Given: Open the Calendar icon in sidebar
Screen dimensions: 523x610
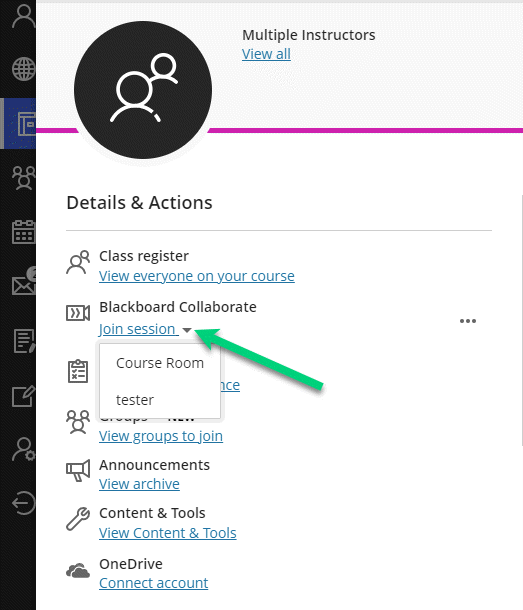Looking at the screenshot, I should [x=23, y=232].
